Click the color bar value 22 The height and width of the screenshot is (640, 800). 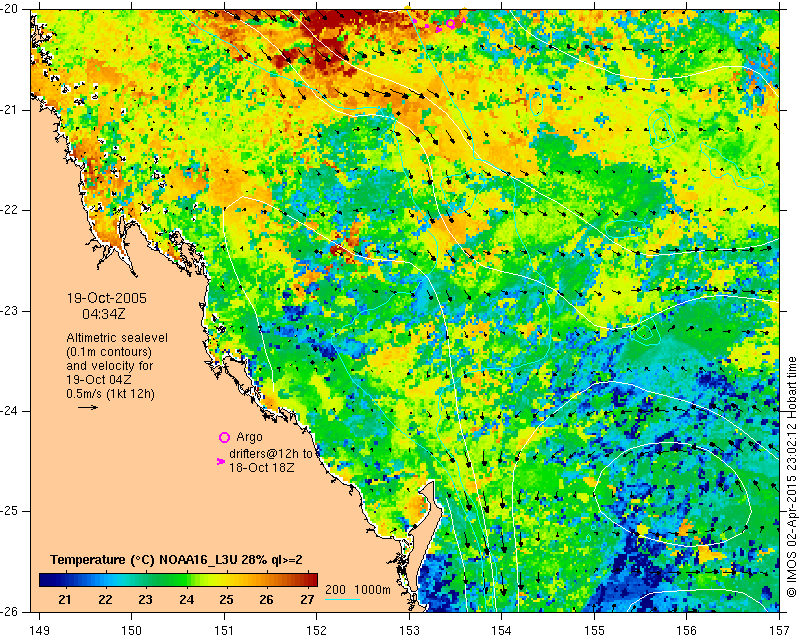105,599
